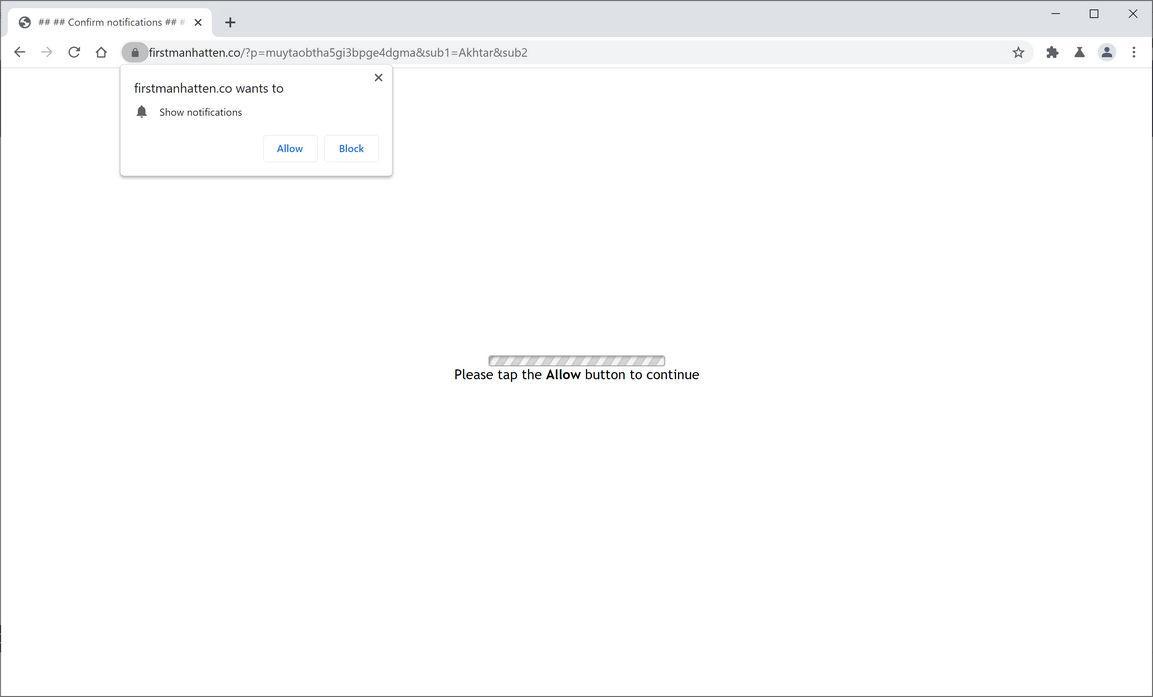Image resolution: width=1153 pixels, height=697 pixels.
Task: Click the Block button
Action: point(350,148)
